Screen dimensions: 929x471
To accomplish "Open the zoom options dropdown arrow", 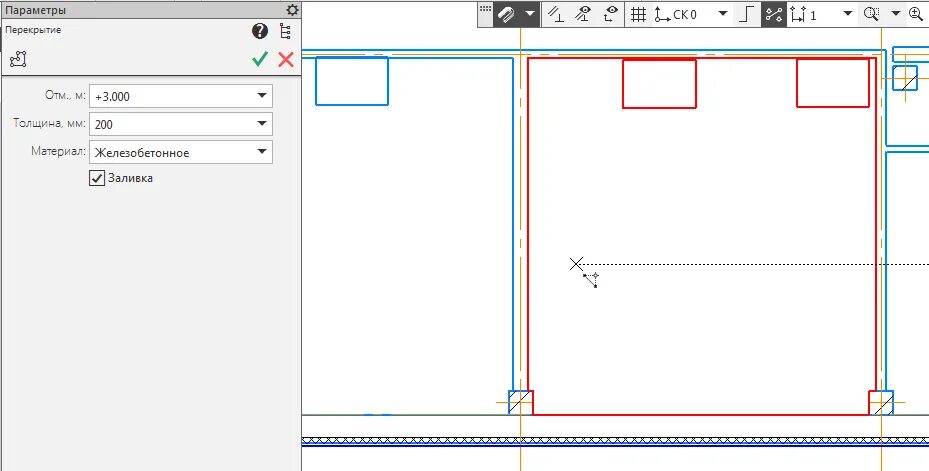I will [x=895, y=14].
